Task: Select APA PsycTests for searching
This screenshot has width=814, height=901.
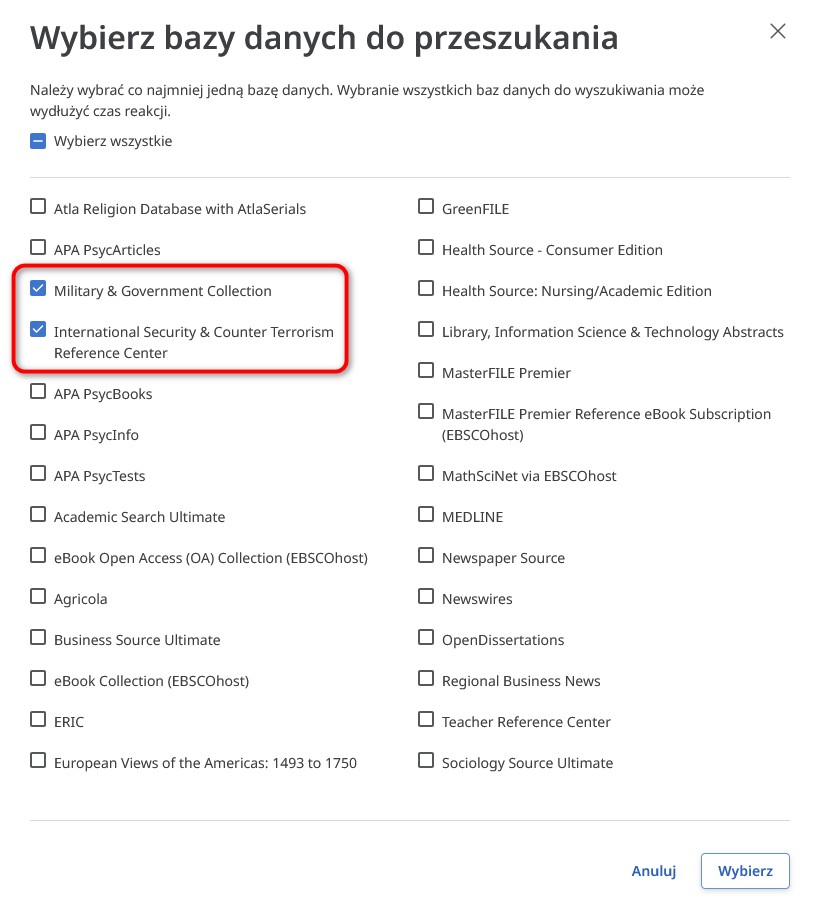Action: coord(37,473)
